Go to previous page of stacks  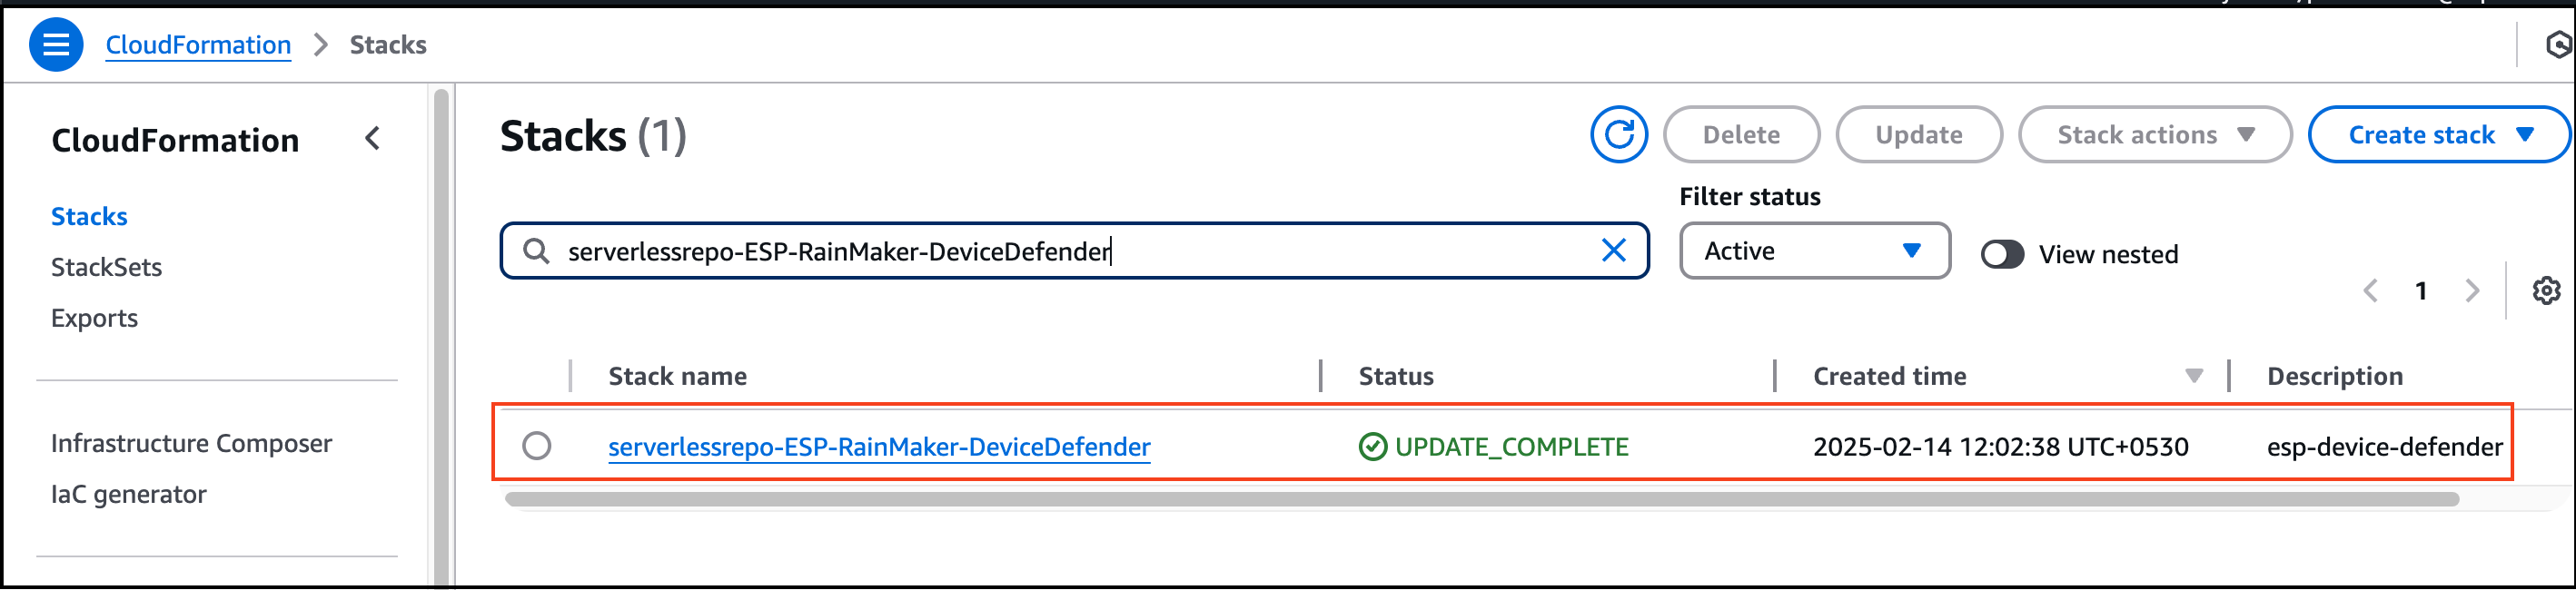point(2370,291)
